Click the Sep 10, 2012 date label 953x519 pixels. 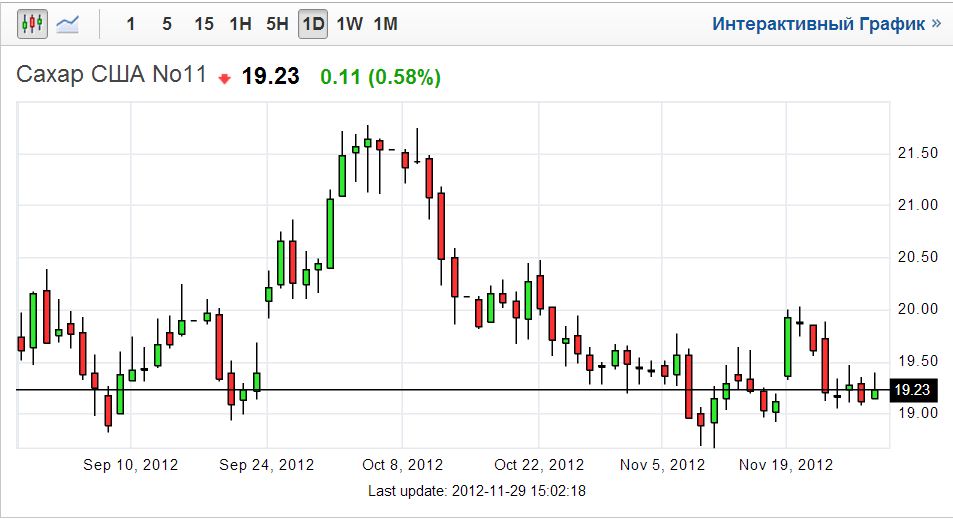(131, 465)
